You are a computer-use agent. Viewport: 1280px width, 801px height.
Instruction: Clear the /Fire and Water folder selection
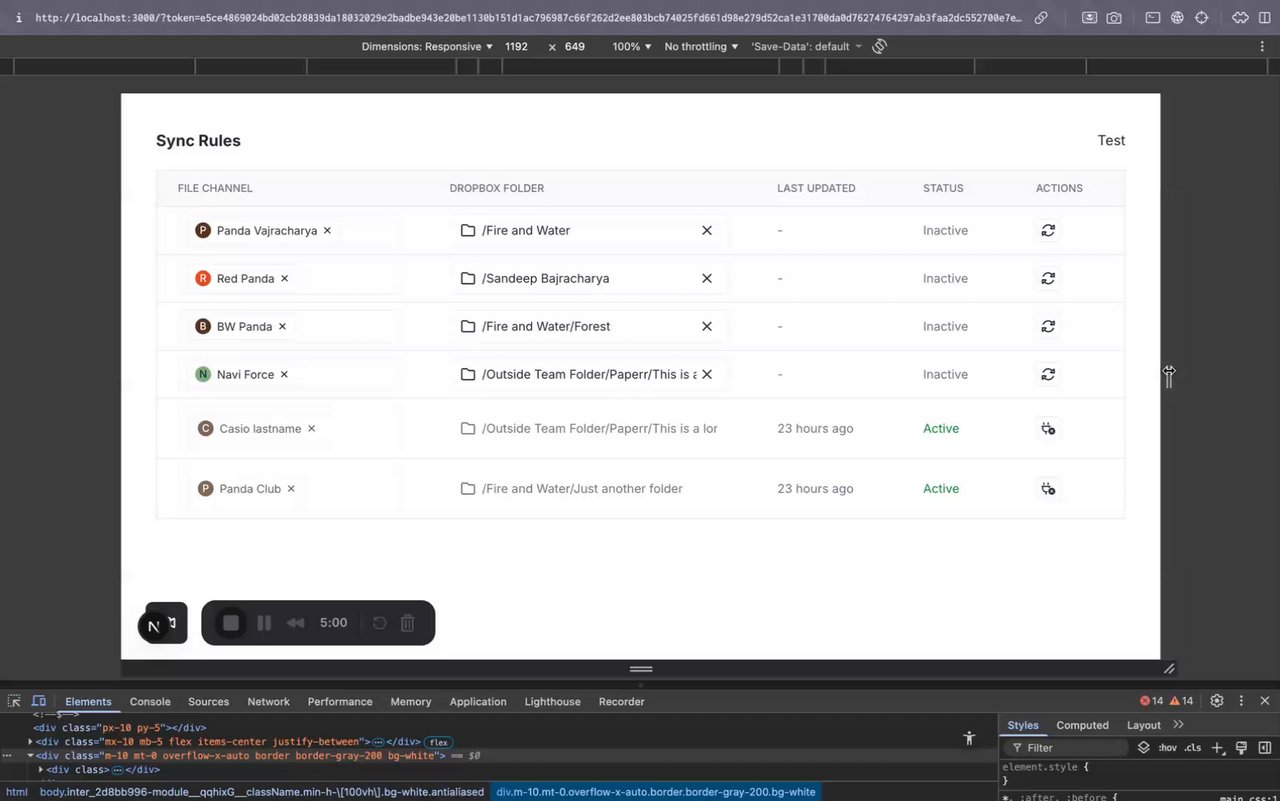[707, 230]
